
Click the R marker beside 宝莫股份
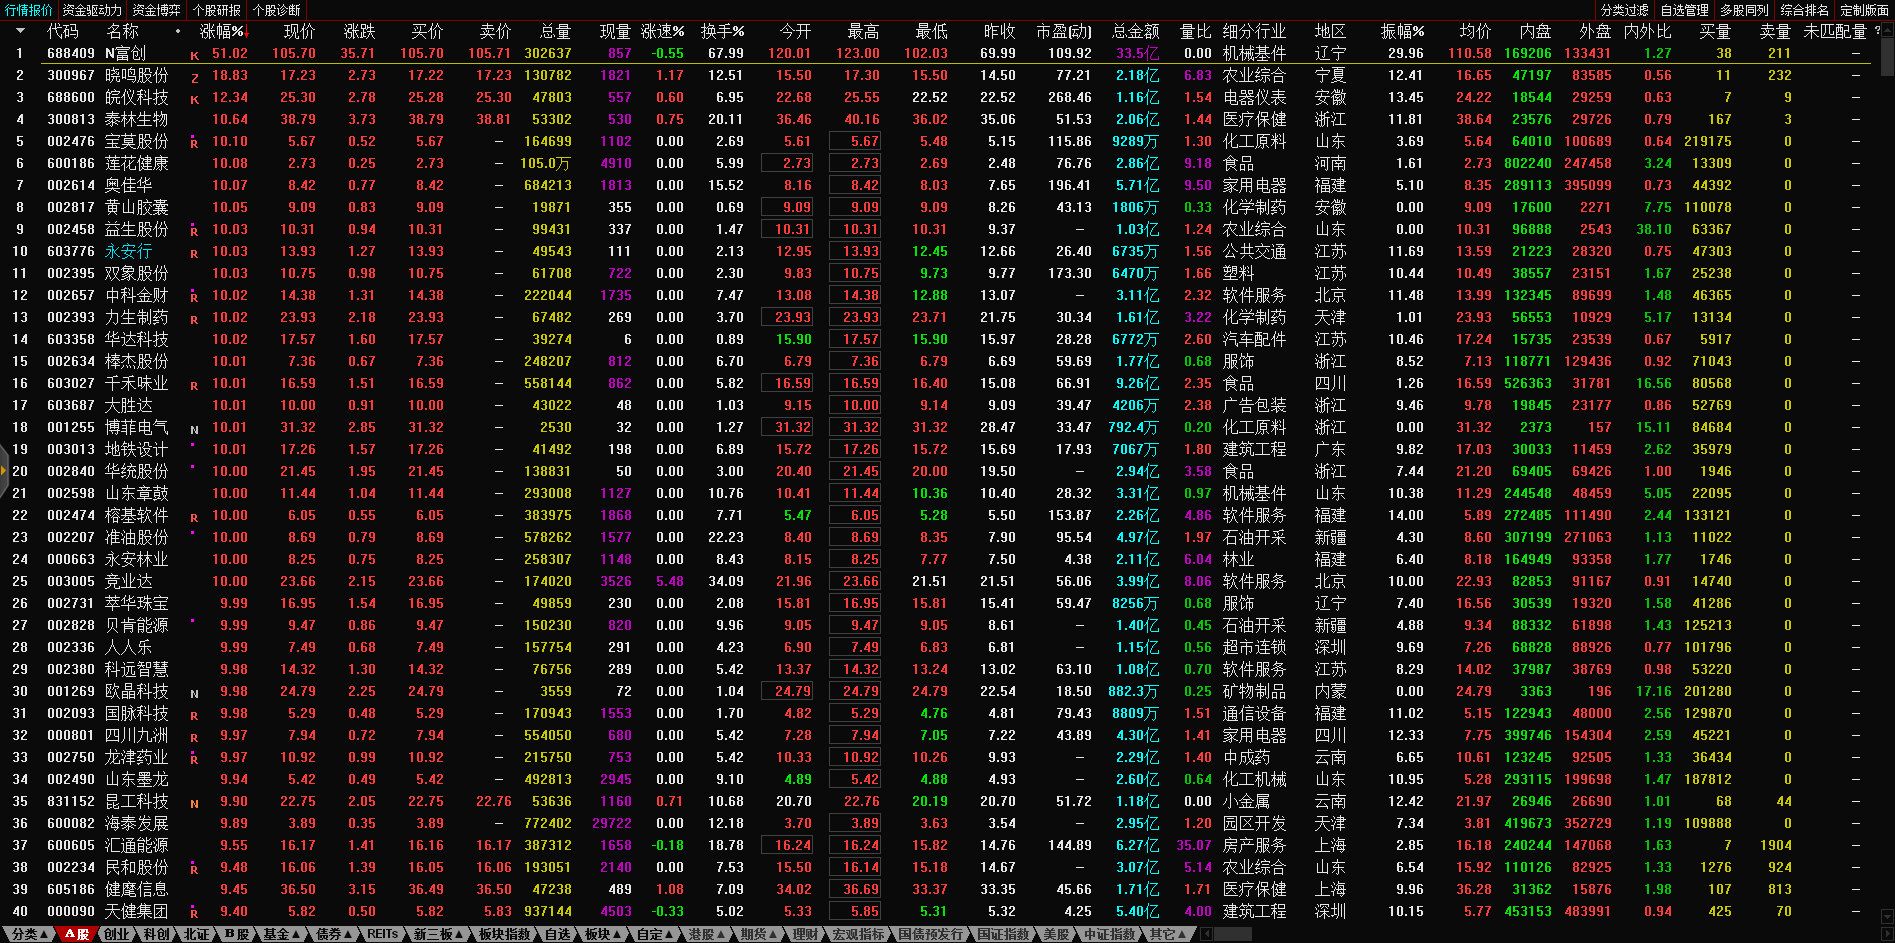pyautogui.click(x=194, y=143)
